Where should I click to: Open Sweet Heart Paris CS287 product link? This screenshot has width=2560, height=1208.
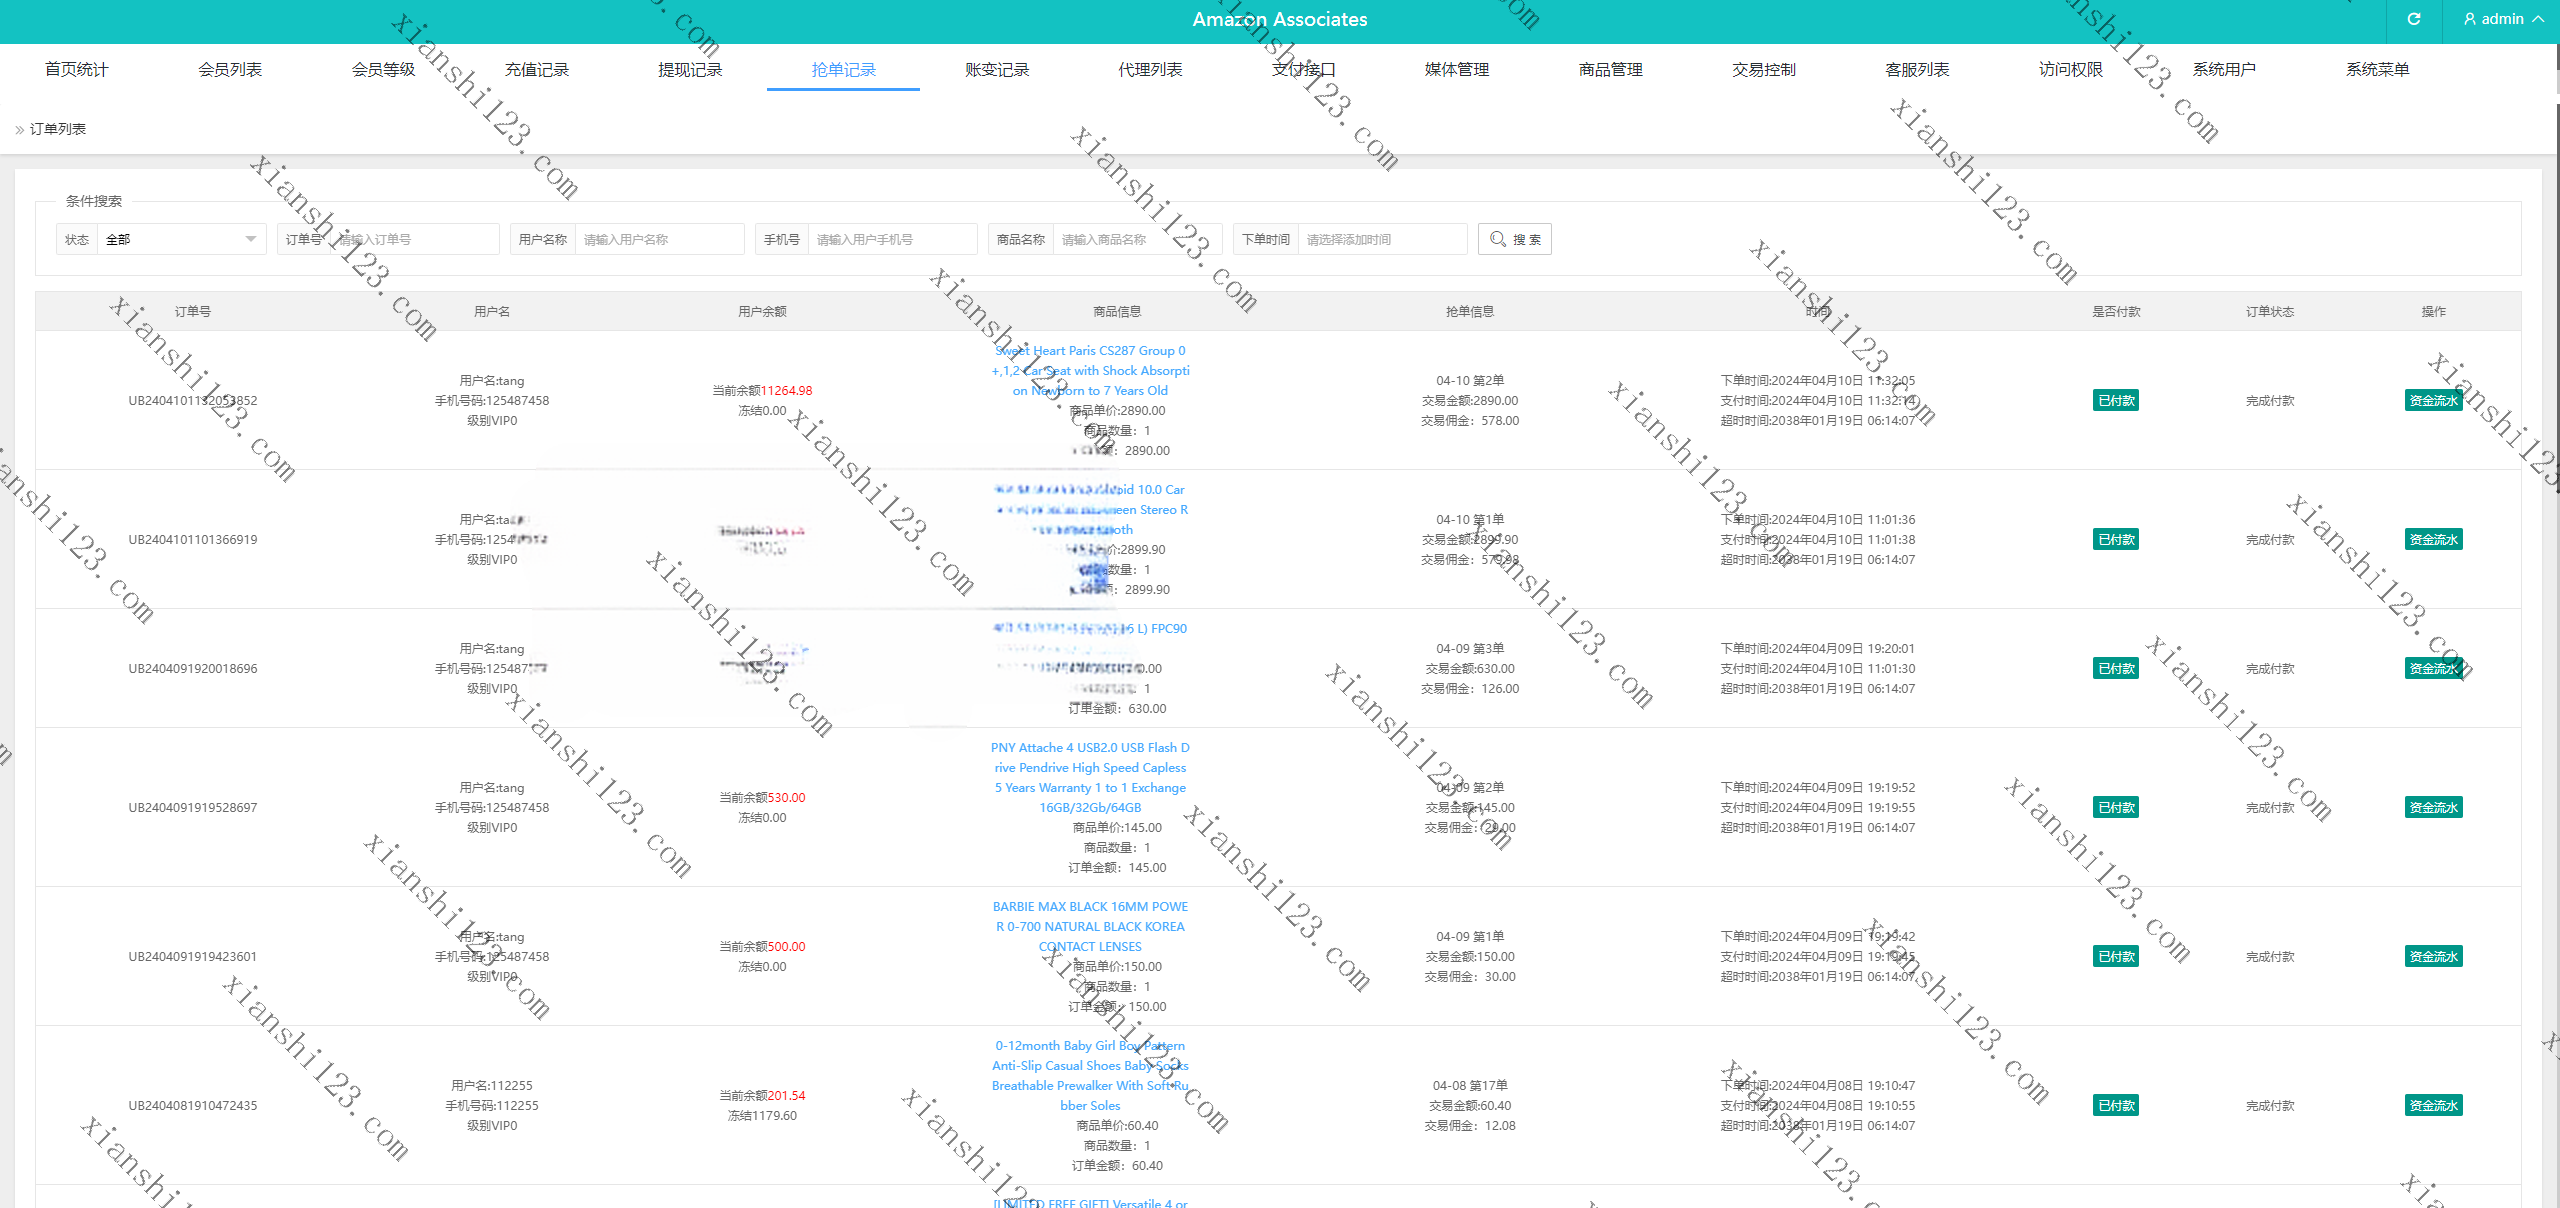click(x=1090, y=370)
